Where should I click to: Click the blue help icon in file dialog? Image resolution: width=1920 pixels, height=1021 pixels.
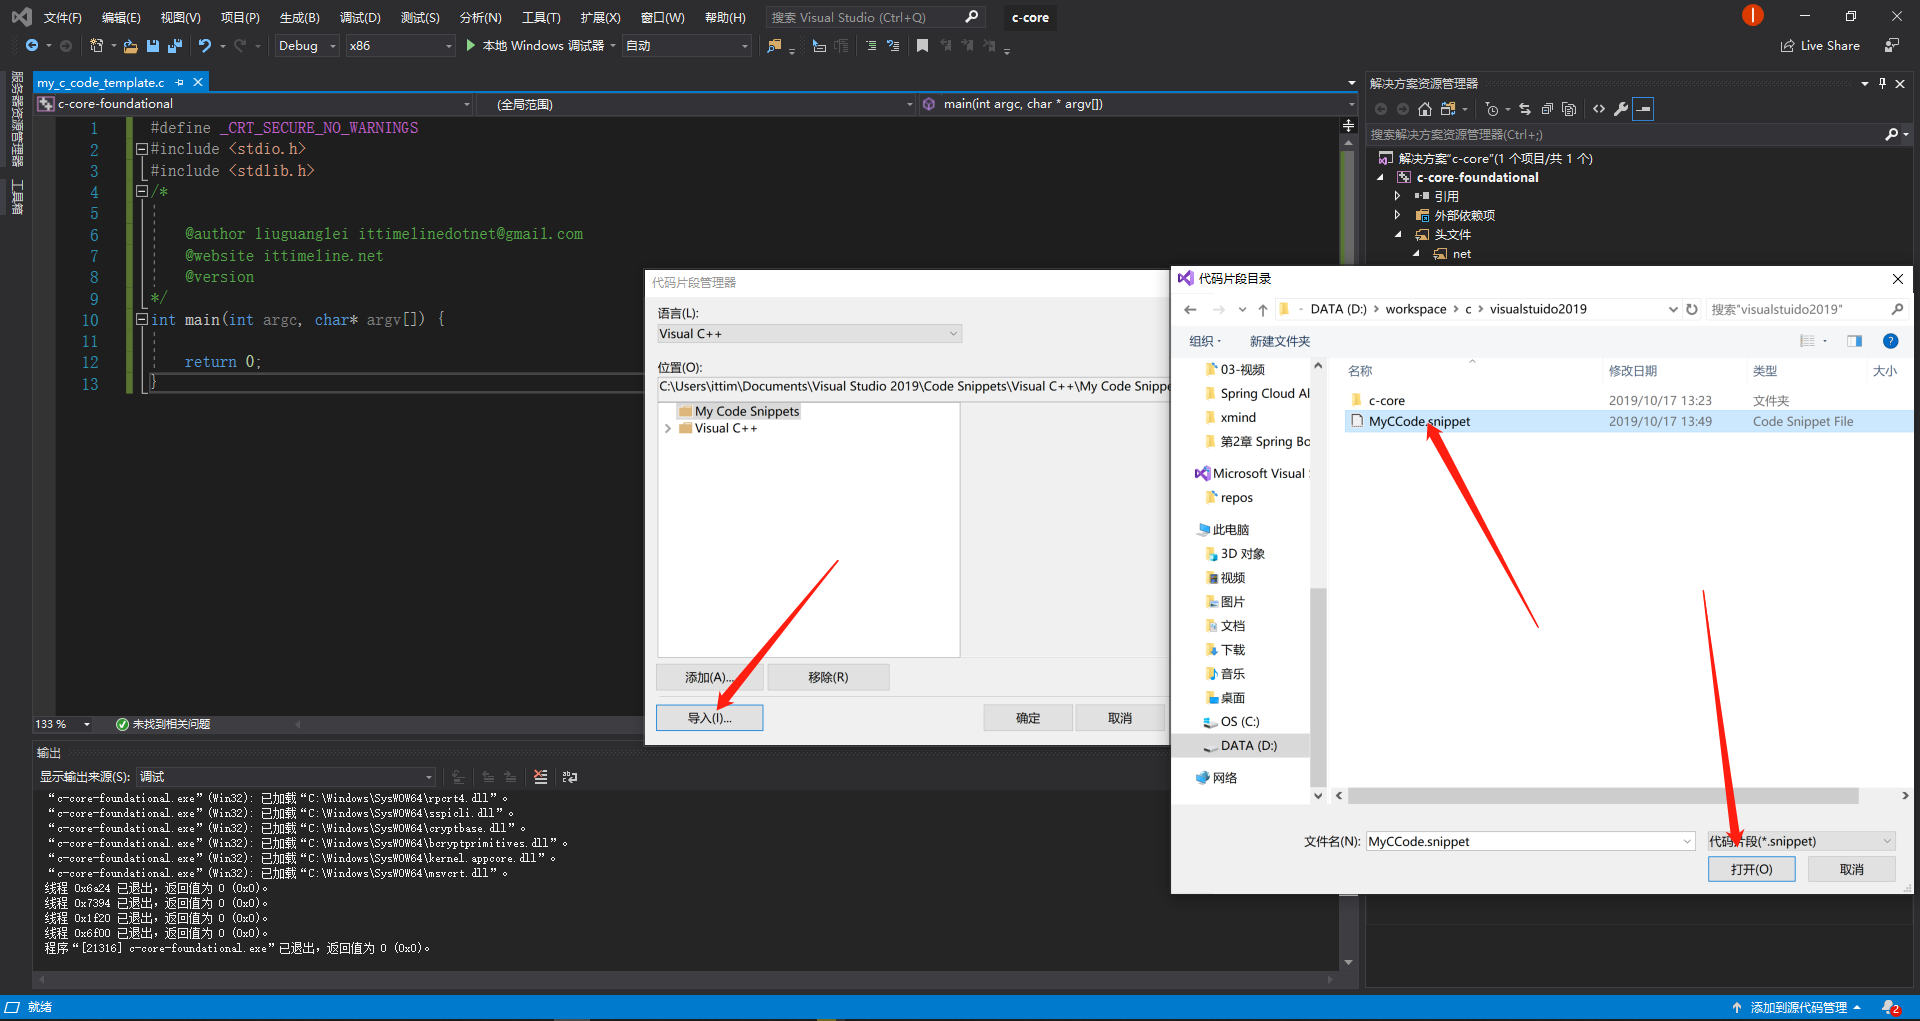click(1890, 341)
